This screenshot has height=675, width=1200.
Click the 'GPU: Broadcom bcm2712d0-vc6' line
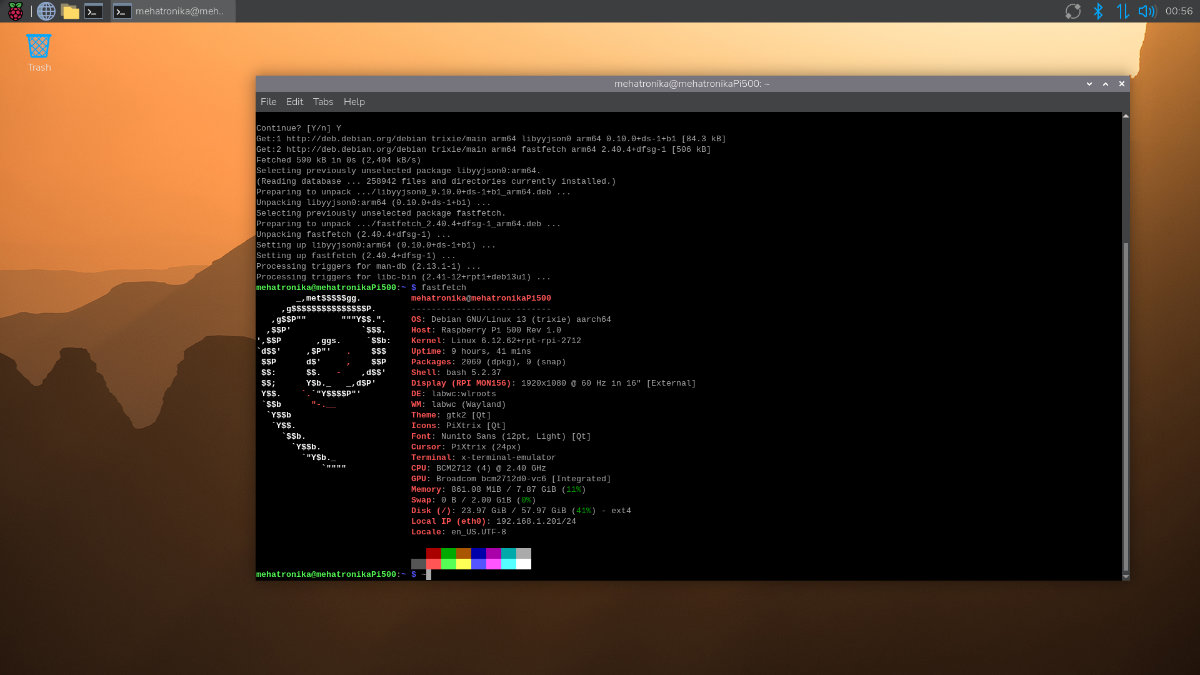[x=511, y=479]
